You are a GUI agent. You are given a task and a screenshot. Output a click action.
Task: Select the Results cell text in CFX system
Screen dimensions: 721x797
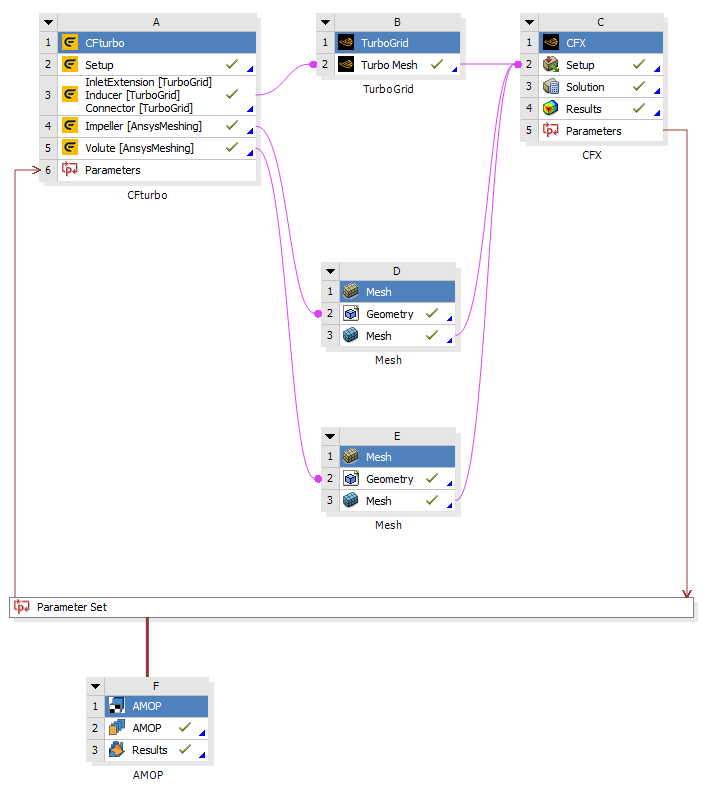coord(584,109)
